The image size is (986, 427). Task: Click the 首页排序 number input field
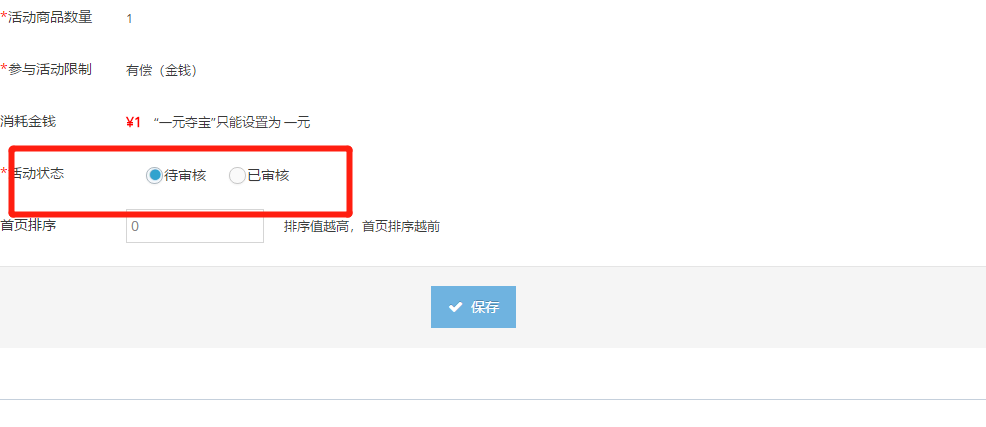195,226
